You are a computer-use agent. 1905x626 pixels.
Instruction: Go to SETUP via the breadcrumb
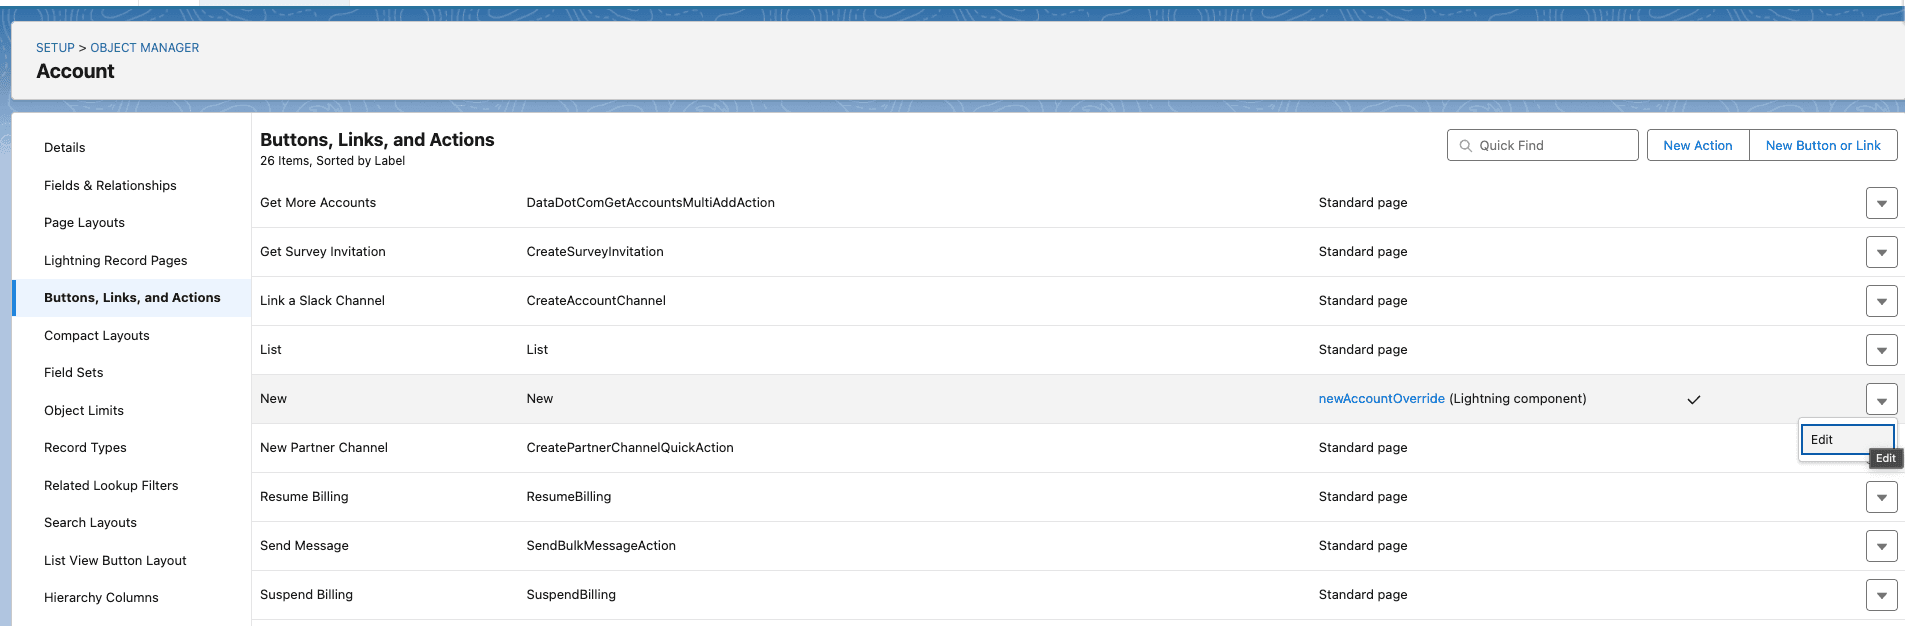coord(55,48)
